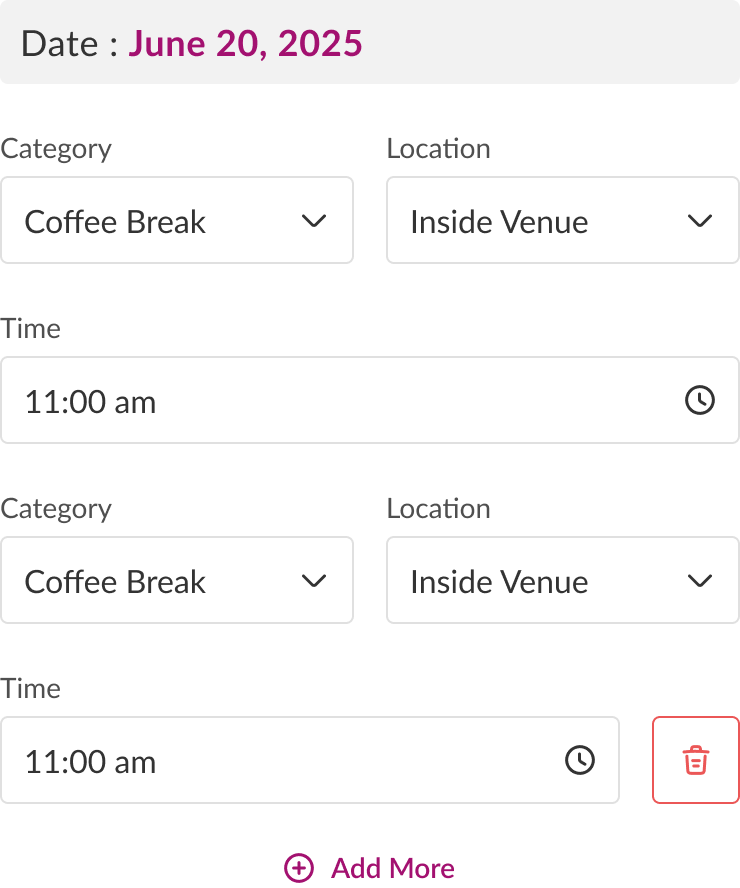The height and width of the screenshot is (888, 740).
Task: Click the chevron arrow in the first Category dropdown
Action: (314, 221)
